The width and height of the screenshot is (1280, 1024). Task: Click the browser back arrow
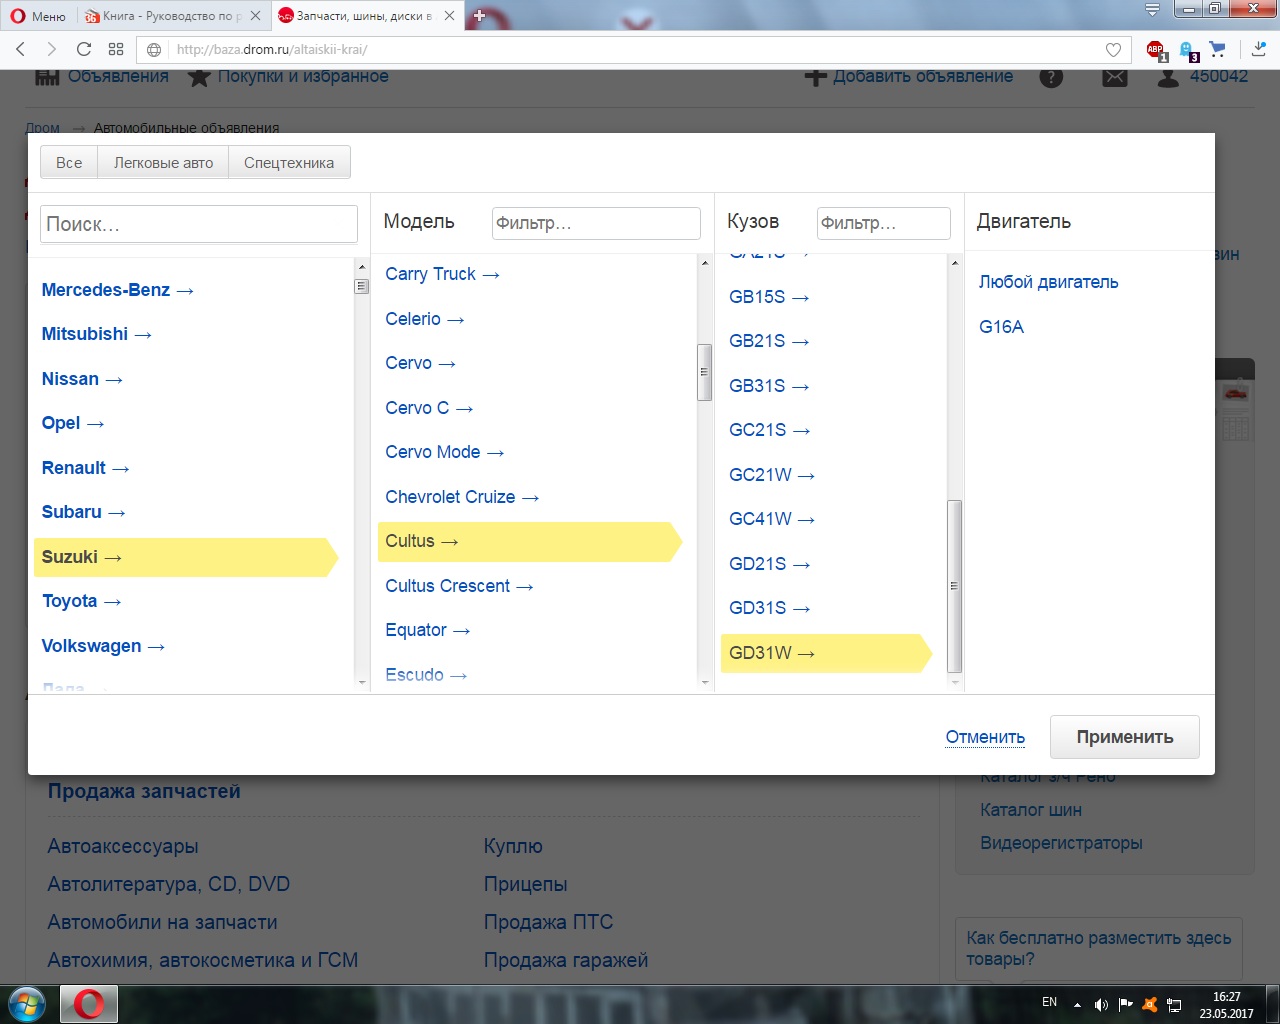tap(21, 49)
